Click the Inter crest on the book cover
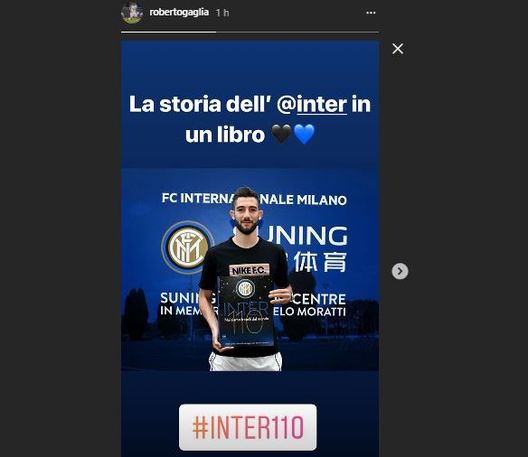This screenshot has width=528, height=457. (x=245, y=289)
